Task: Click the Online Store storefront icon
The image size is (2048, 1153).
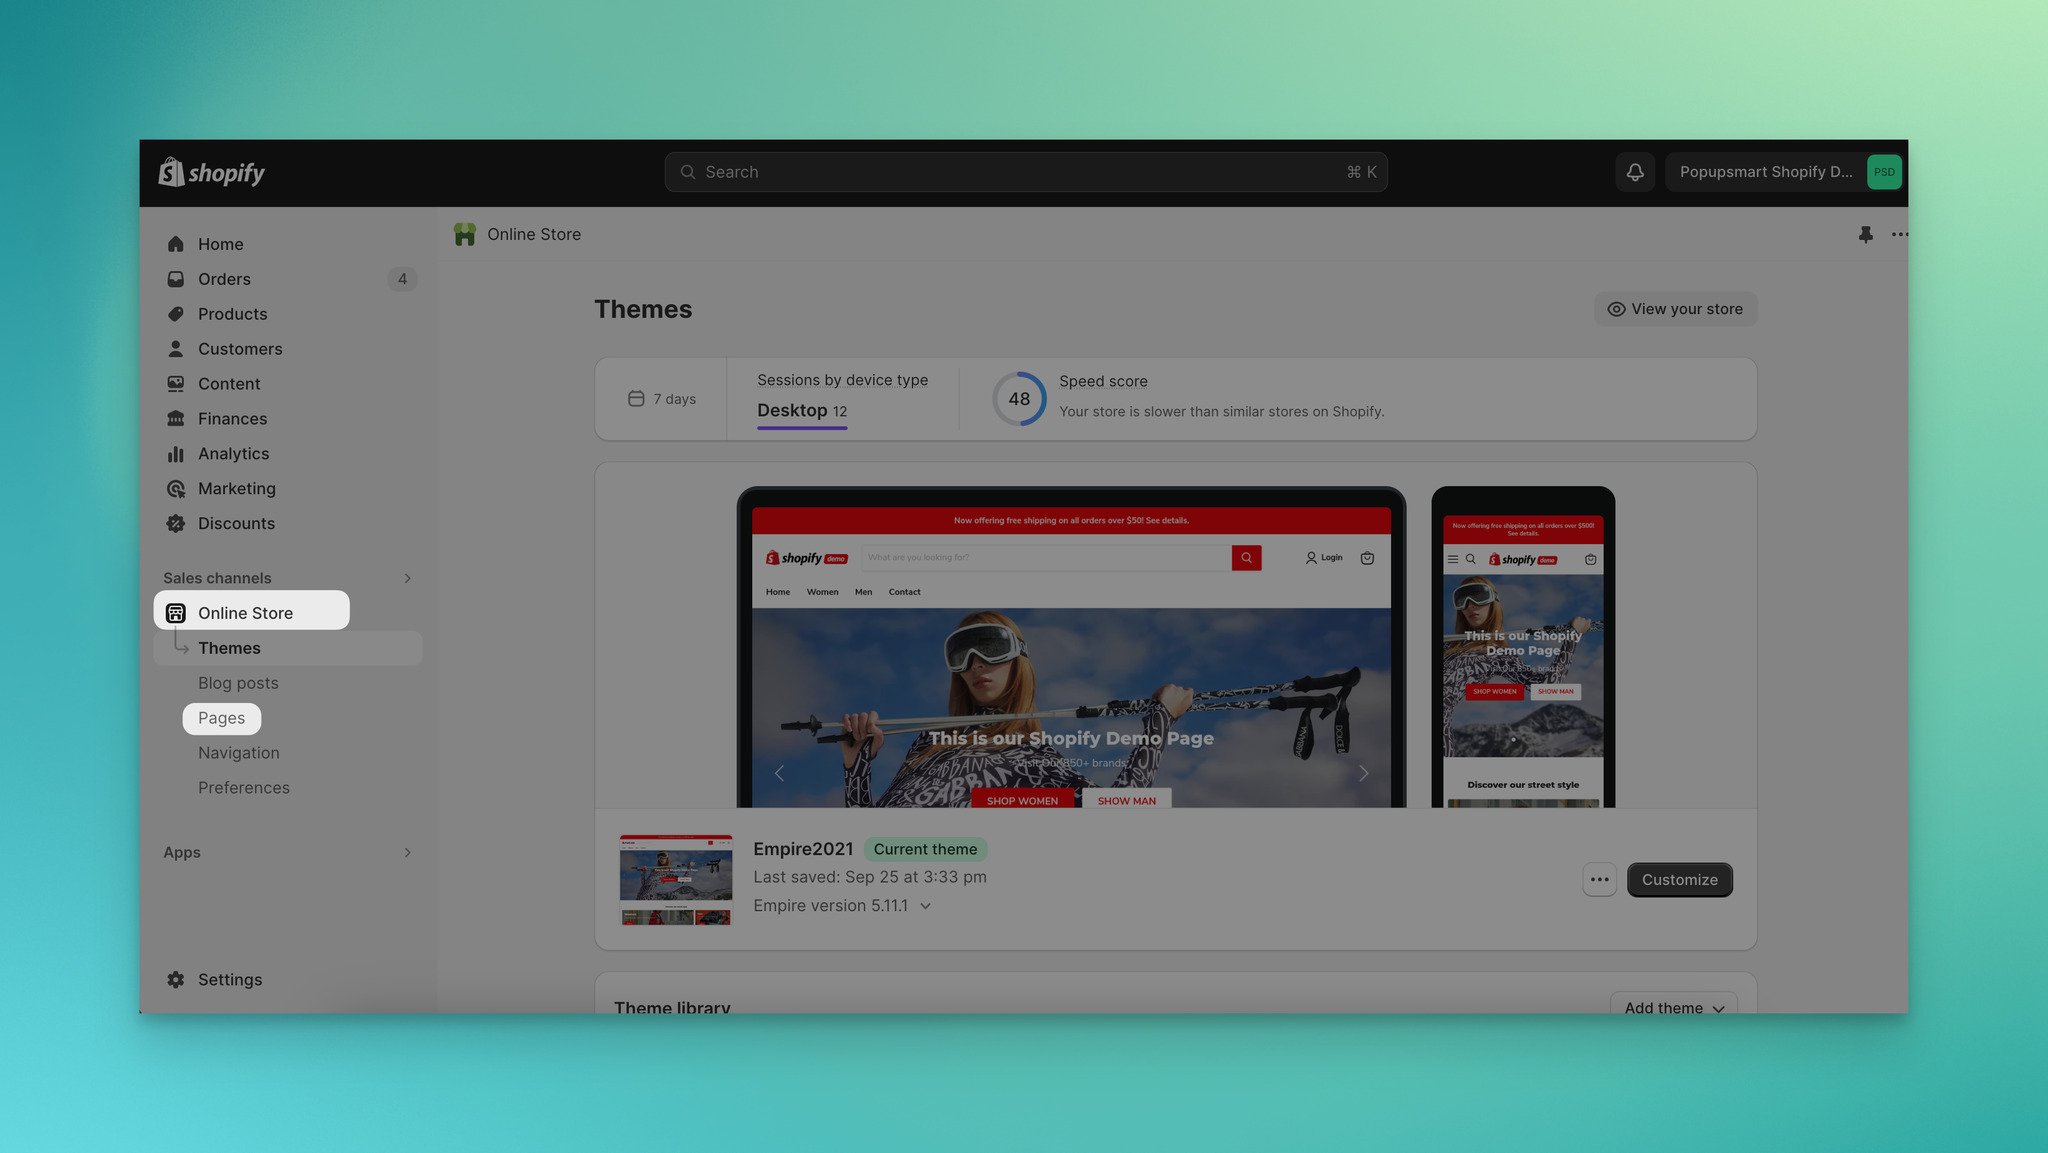Action: [x=176, y=613]
